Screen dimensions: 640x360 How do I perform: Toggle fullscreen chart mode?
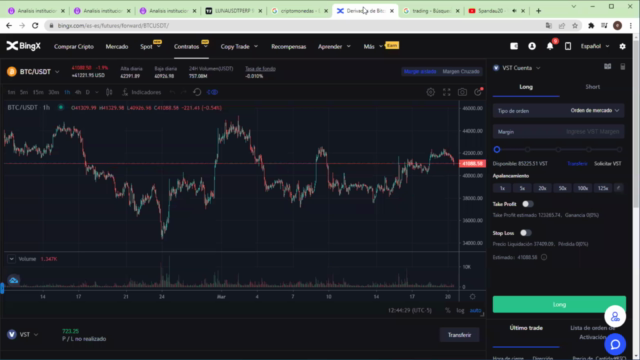(x=447, y=92)
